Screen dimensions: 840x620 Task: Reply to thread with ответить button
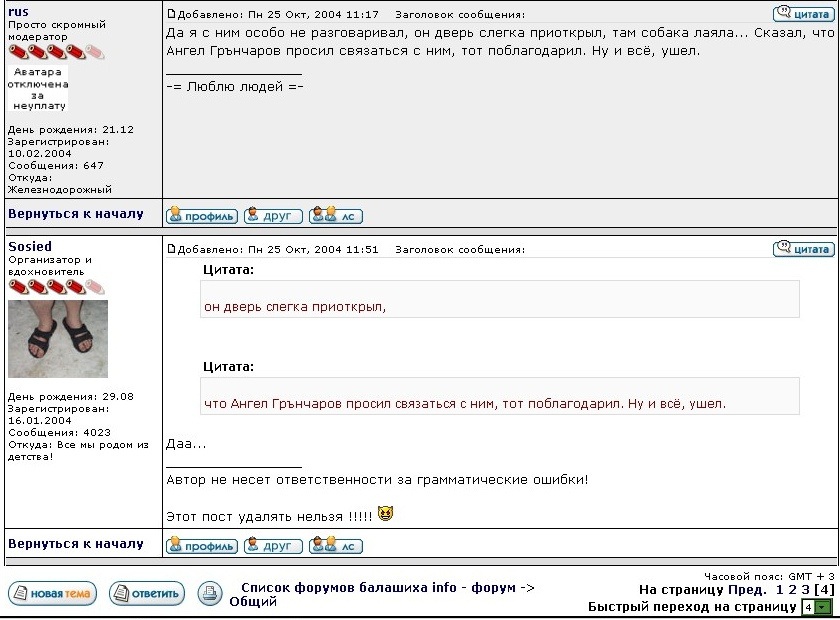click(x=147, y=593)
